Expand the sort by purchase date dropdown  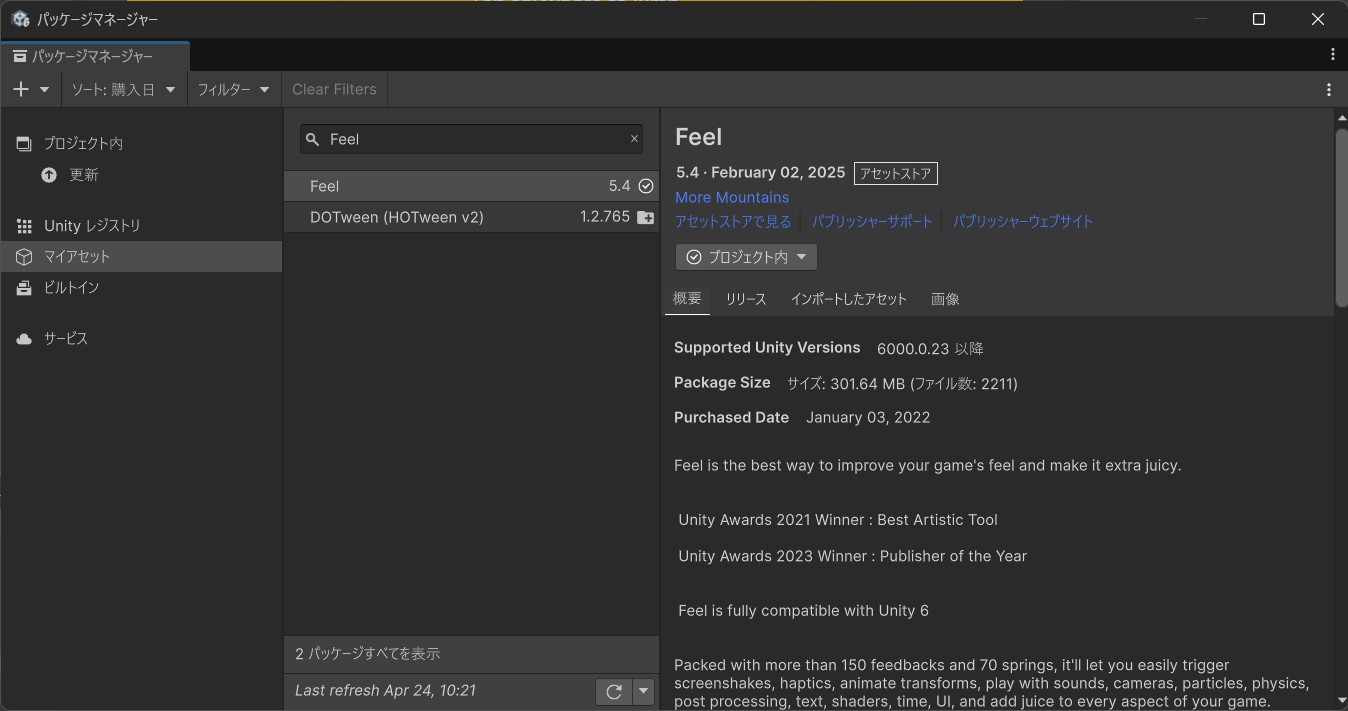coord(124,89)
